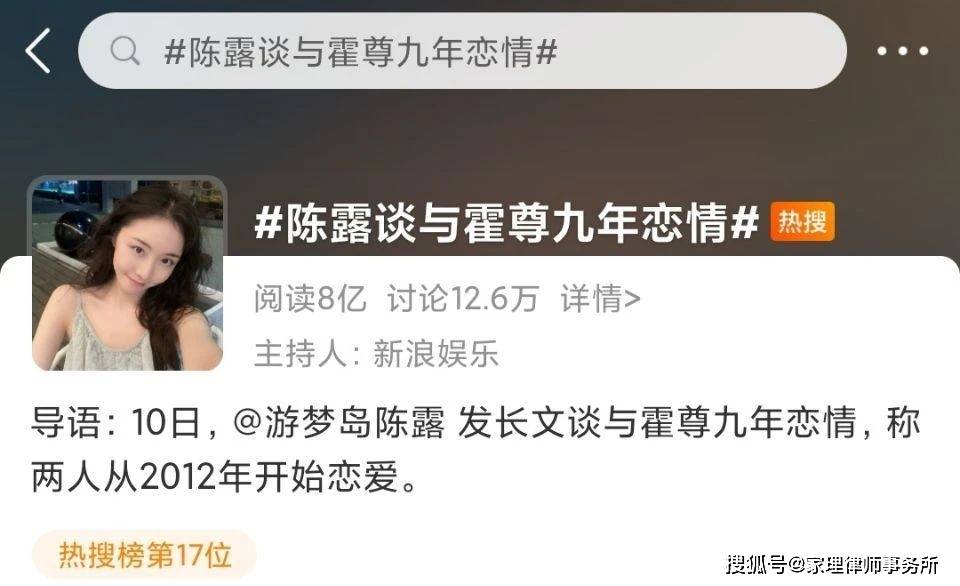Tap intro line 两人从2012年开始恋爱

pos(225,477)
